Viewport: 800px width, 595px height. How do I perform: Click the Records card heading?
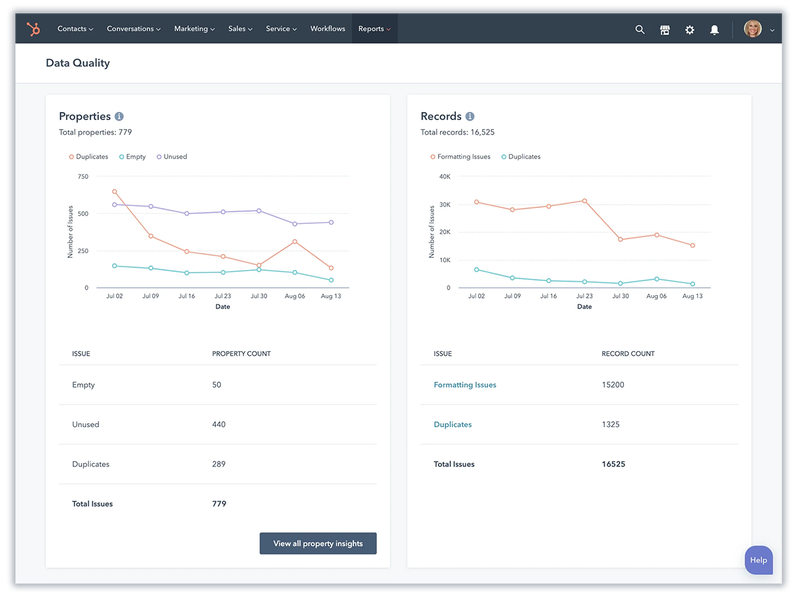tap(441, 116)
